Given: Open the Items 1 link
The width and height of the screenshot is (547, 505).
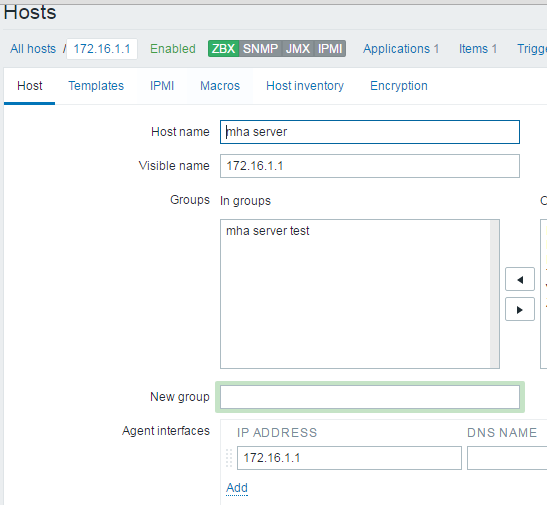Looking at the screenshot, I should (478, 49).
